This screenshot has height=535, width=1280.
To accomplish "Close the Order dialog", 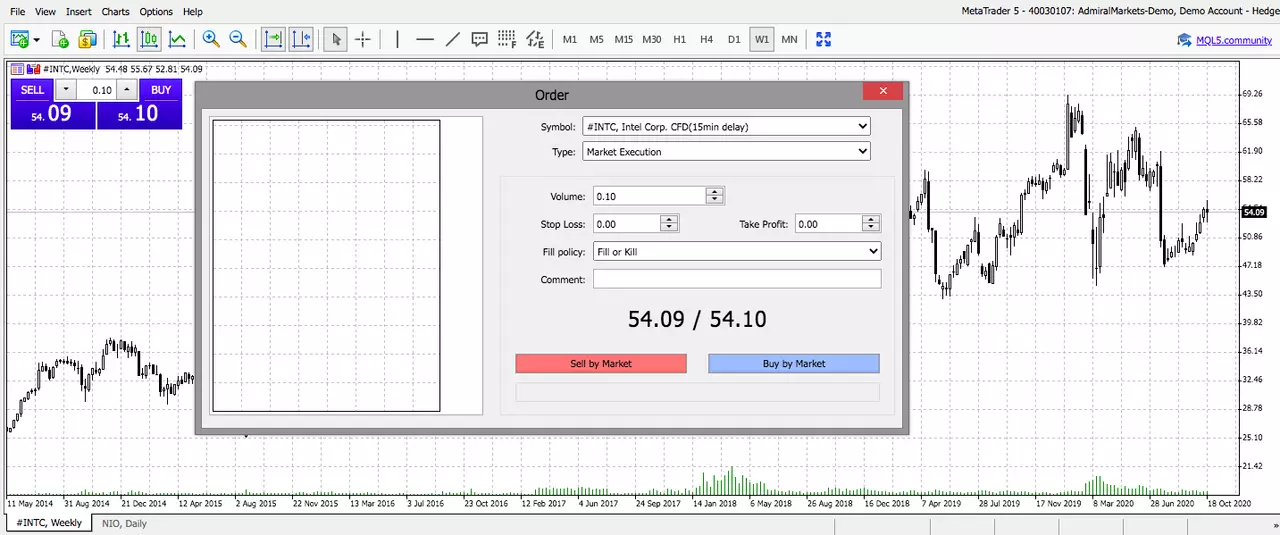I will point(883,91).
